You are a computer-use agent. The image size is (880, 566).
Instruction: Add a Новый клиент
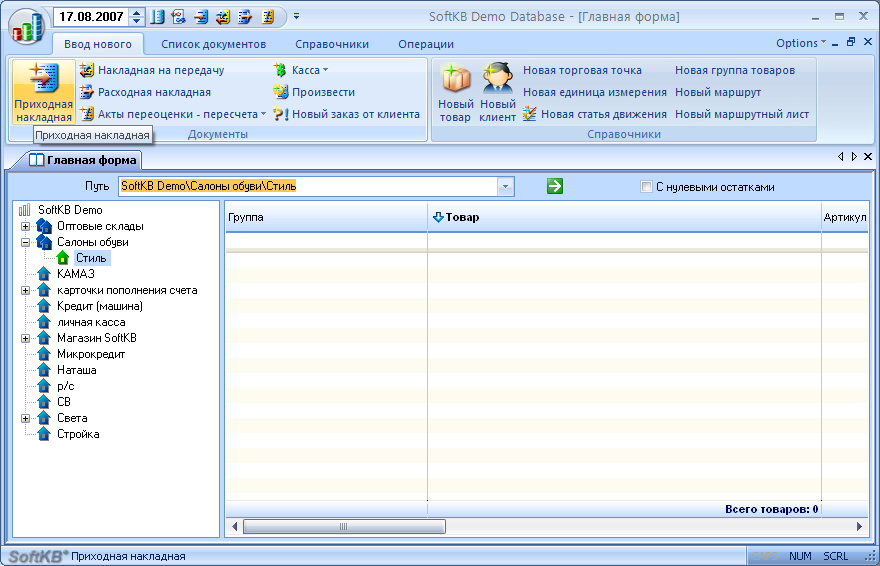pyautogui.click(x=497, y=93)
